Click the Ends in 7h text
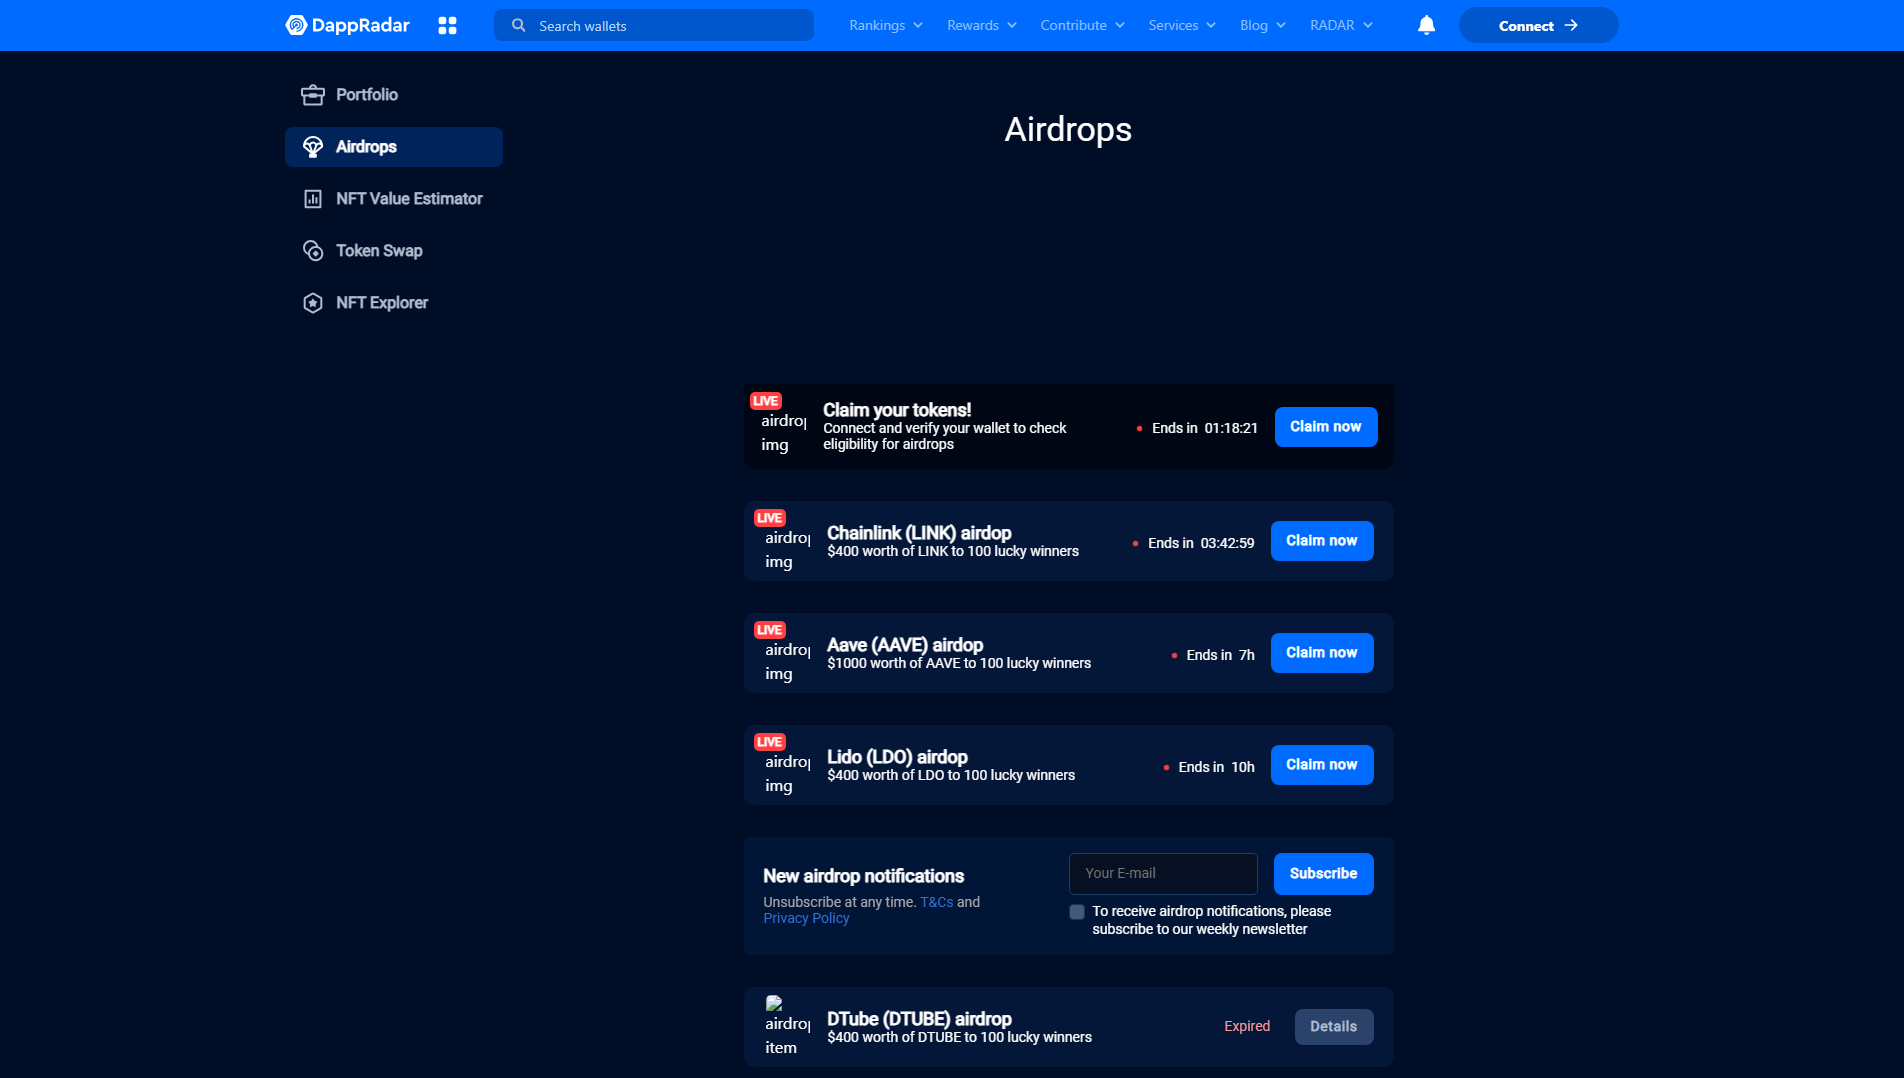 (x=1220, y=655)
